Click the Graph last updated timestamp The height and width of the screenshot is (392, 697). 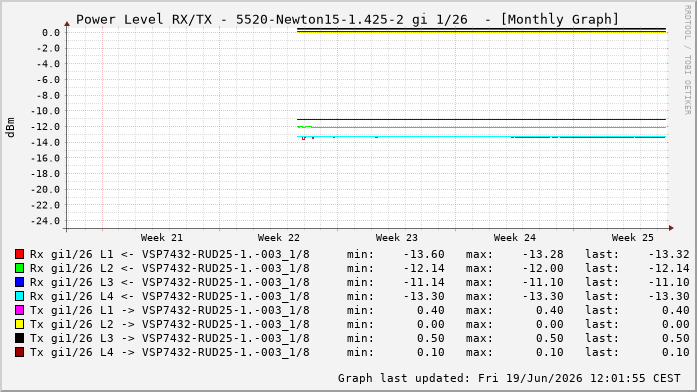(x=509, y=378)
